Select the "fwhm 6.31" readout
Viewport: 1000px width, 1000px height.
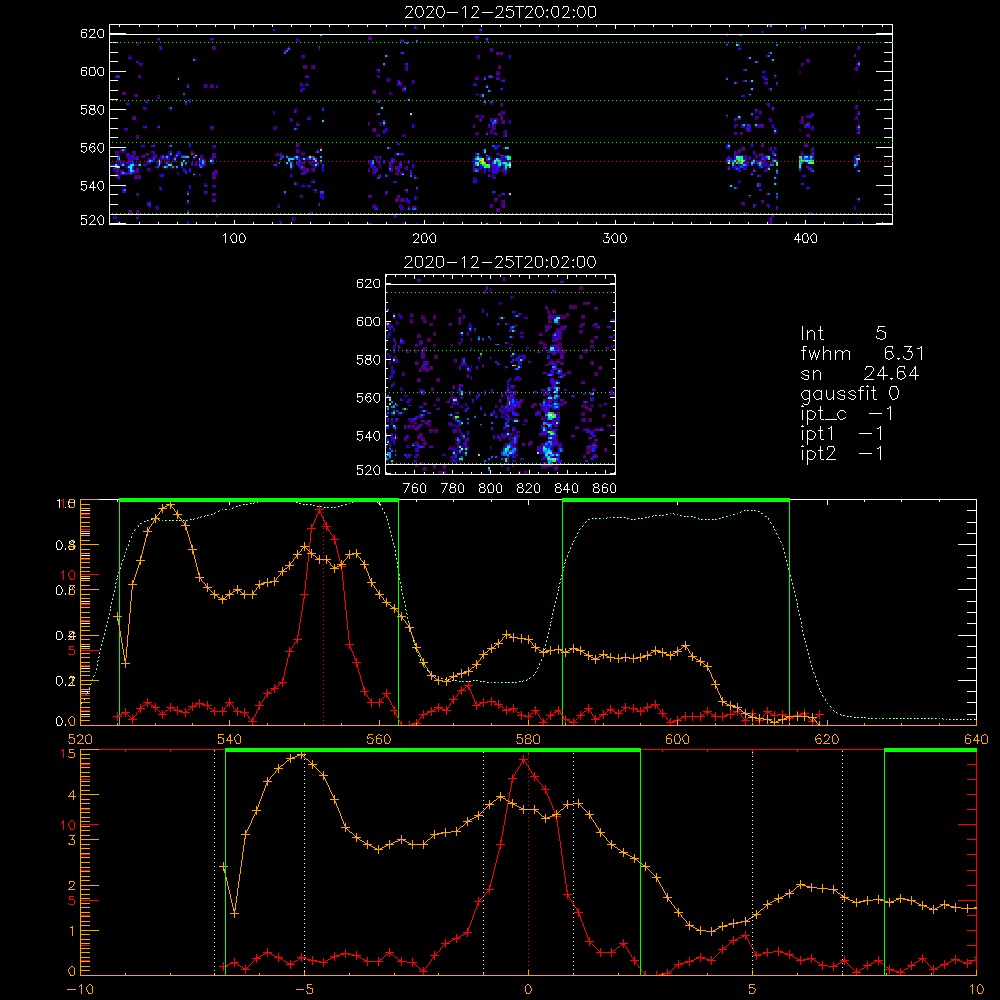pyautogui.click(x=862, y=353)
